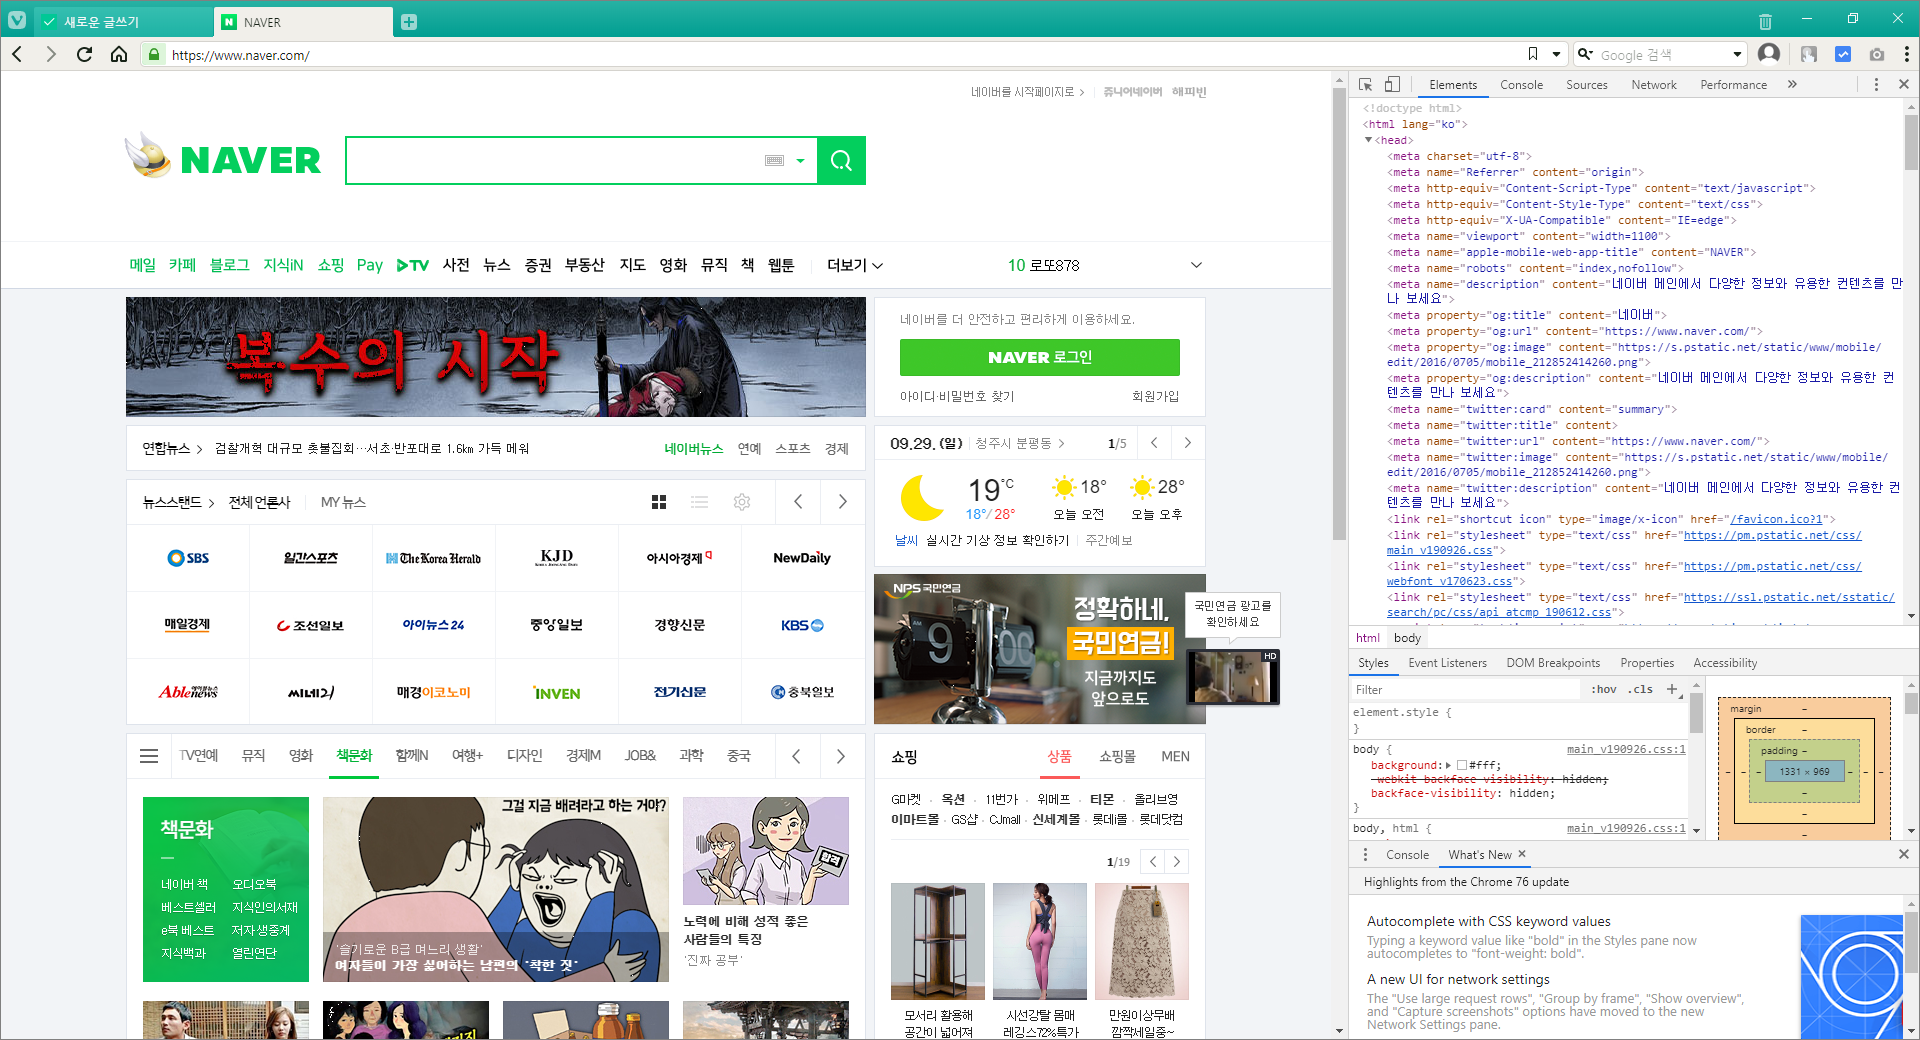This screenshot has height=1040, width=1920.
Task: Open the browser's vertical three-dot menu
Action: click(1906, 54)
